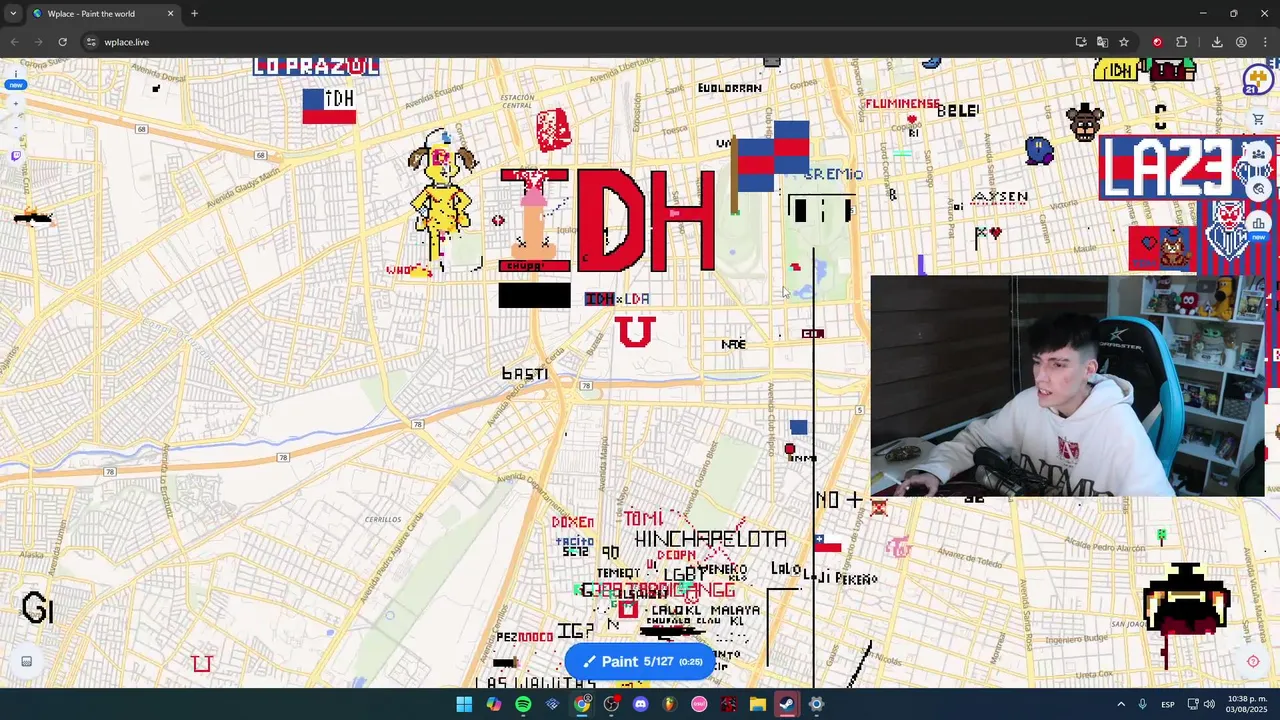Click the HINCHAPELOTA pixel text
Image resolution: width=1280 pixels, height=720 pixels.
[710, 540]
